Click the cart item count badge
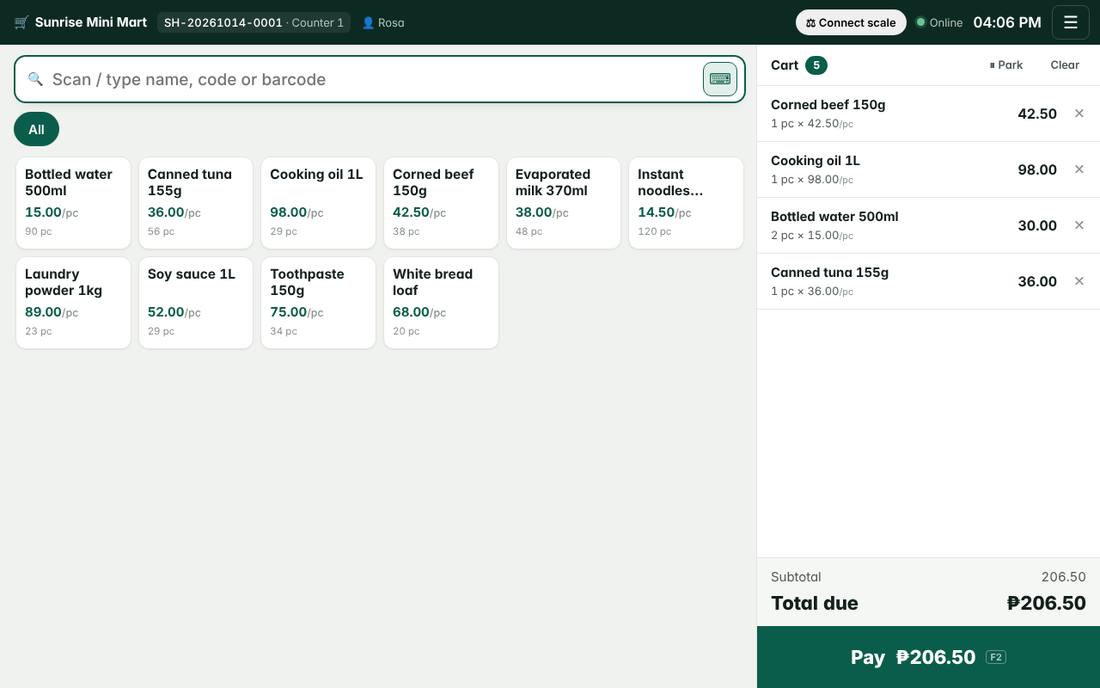Viewport: 1100px width, 688px height. (816, 65)
